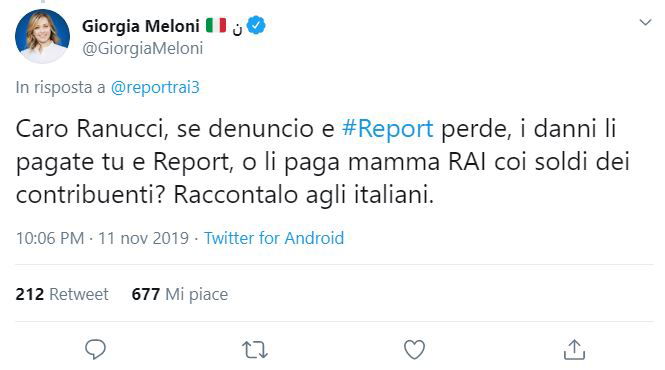The width and height of the screenshot is (665, 370).
Task: View the 677 Mi piace list
Action: [x=180, y=294]
